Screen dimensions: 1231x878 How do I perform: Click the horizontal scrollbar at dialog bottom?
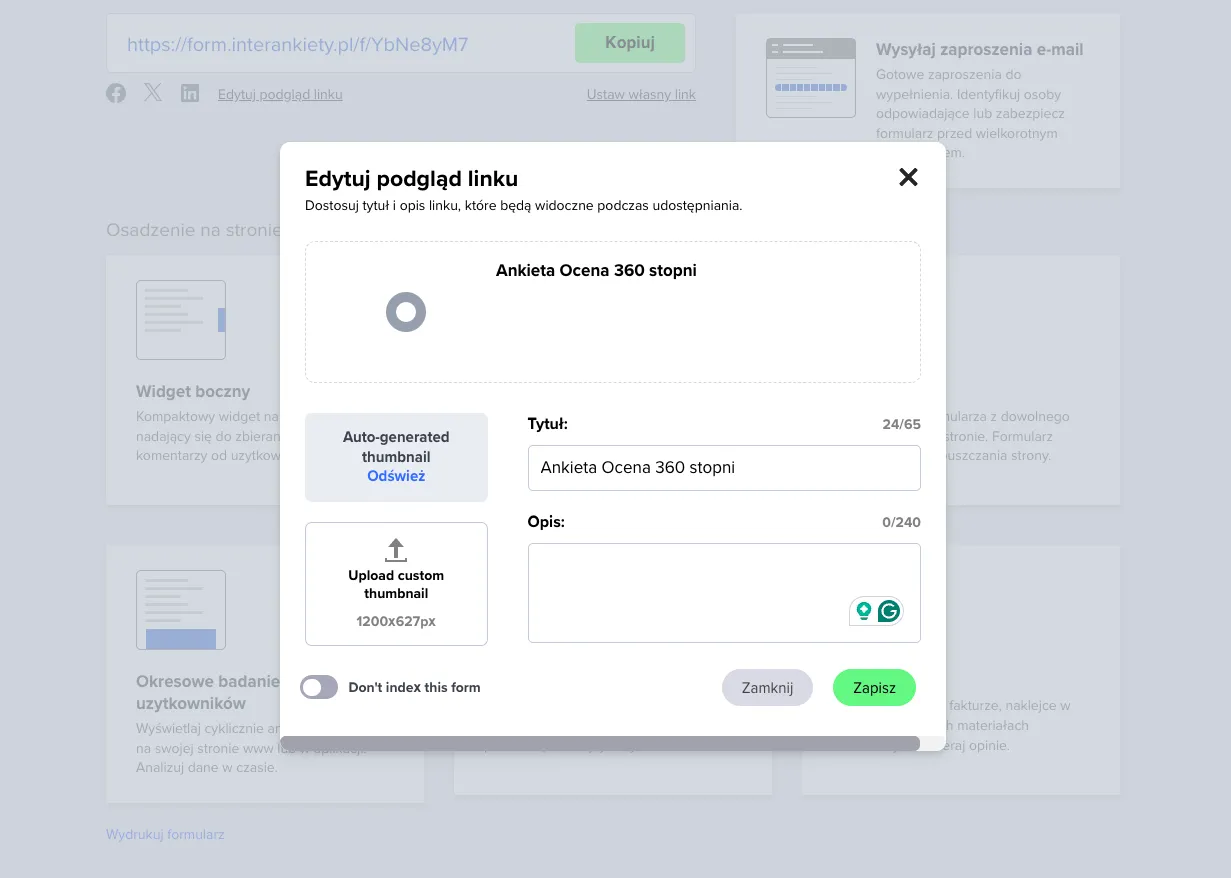click(x=600, y=743)
